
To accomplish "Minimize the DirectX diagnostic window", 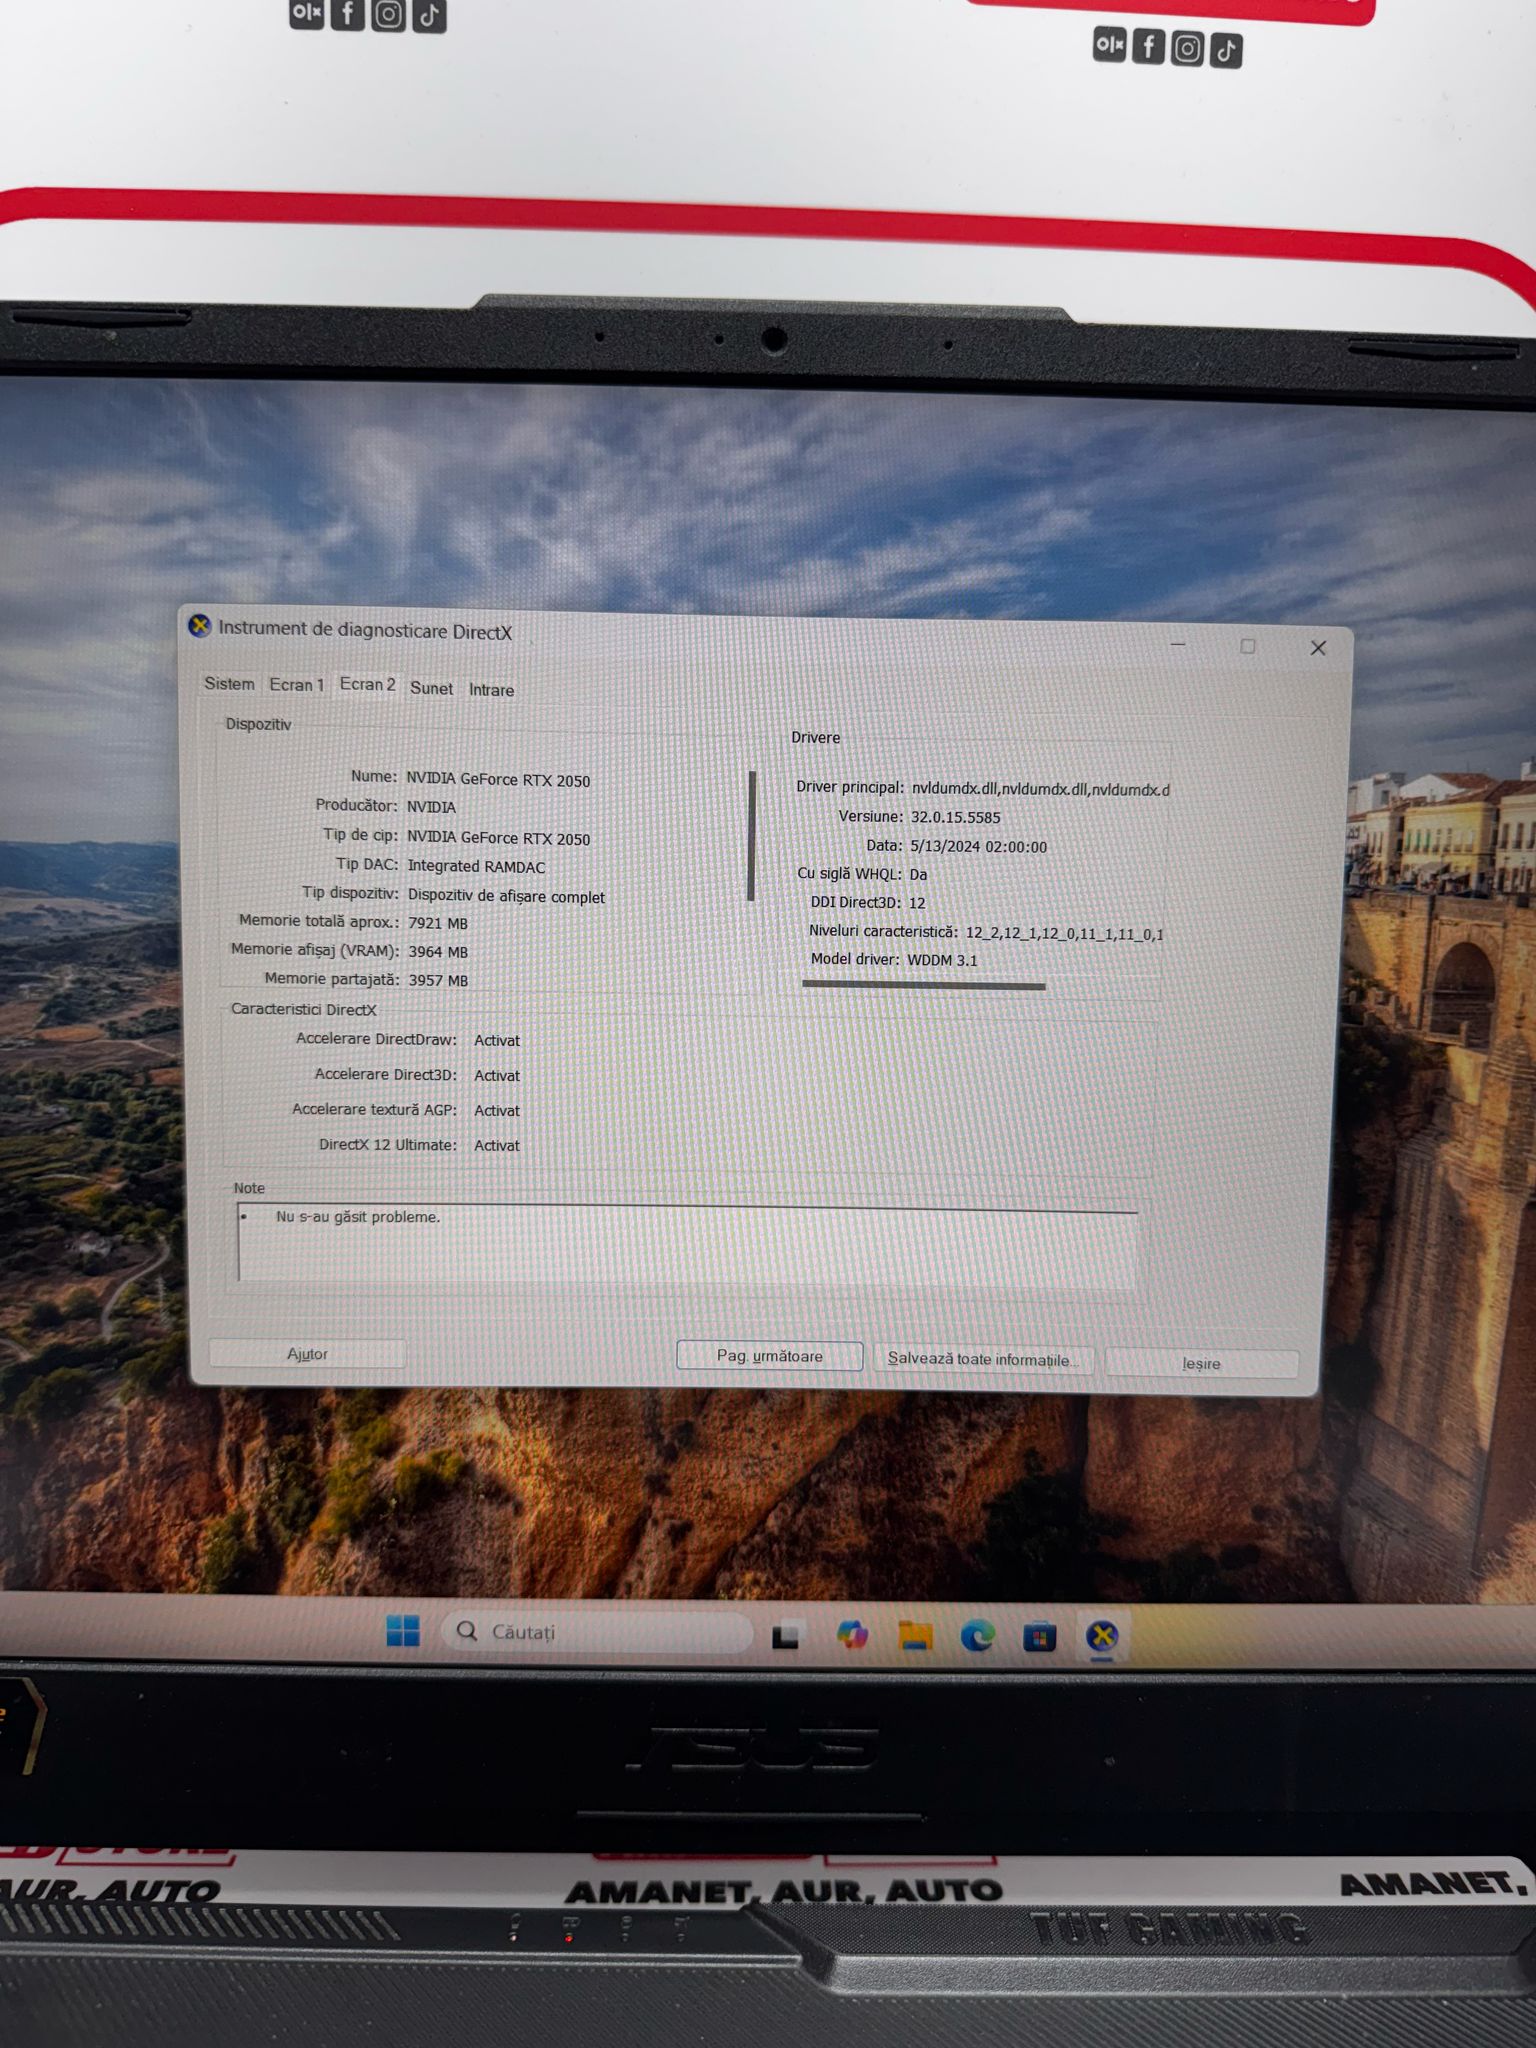I will [x=1178, y=645].
